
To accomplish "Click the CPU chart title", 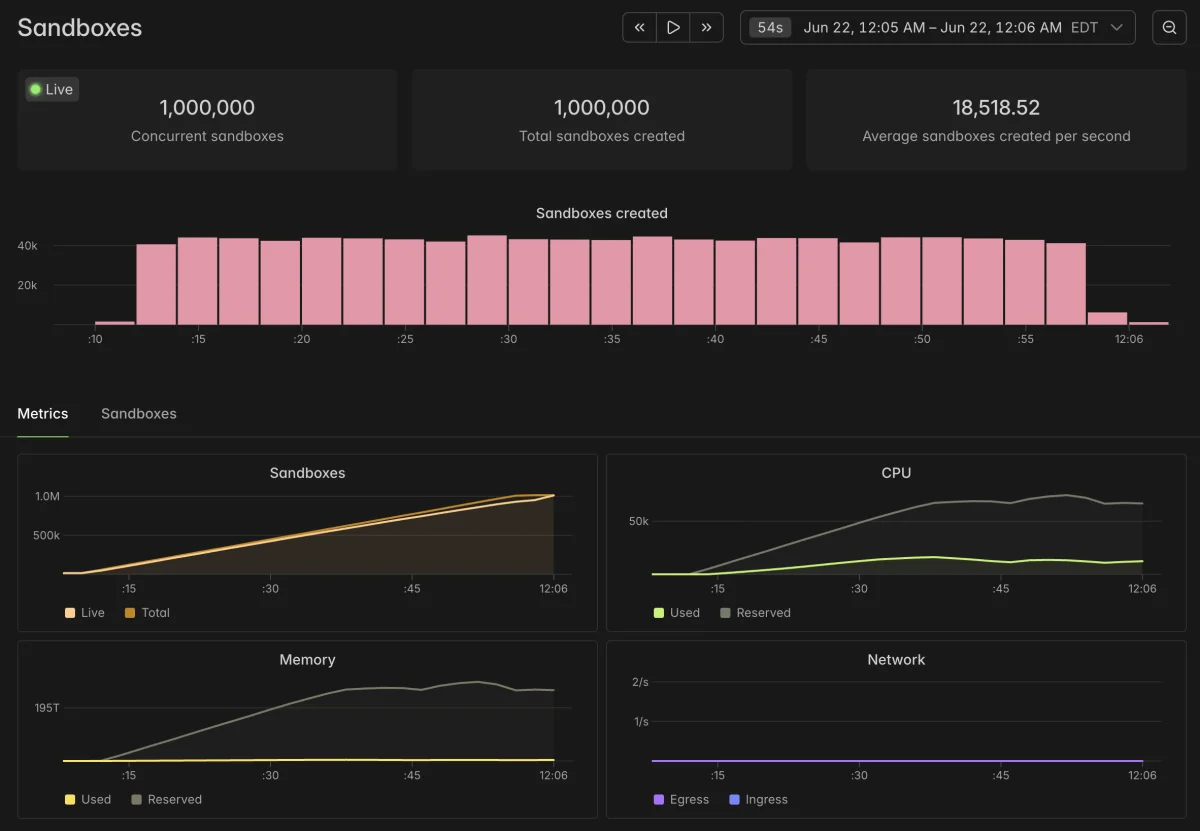I will coord(896,473).
